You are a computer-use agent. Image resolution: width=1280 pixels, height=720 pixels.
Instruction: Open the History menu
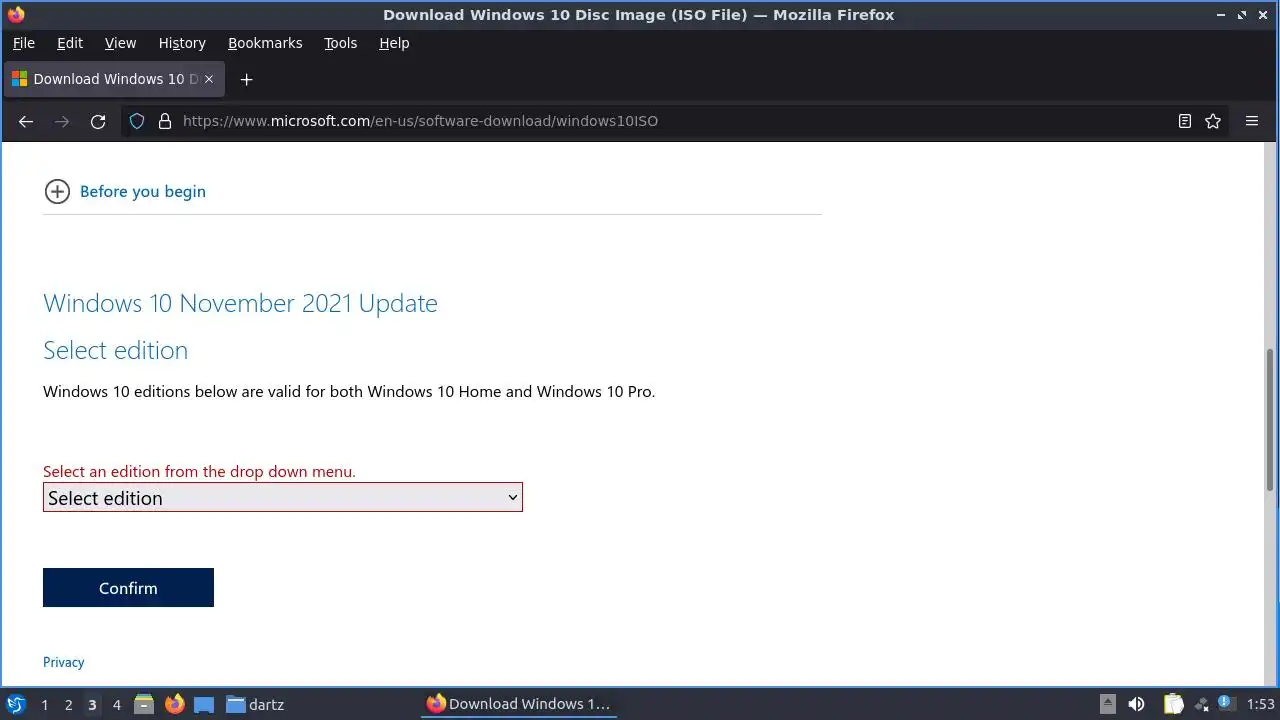tap(182, 43)
